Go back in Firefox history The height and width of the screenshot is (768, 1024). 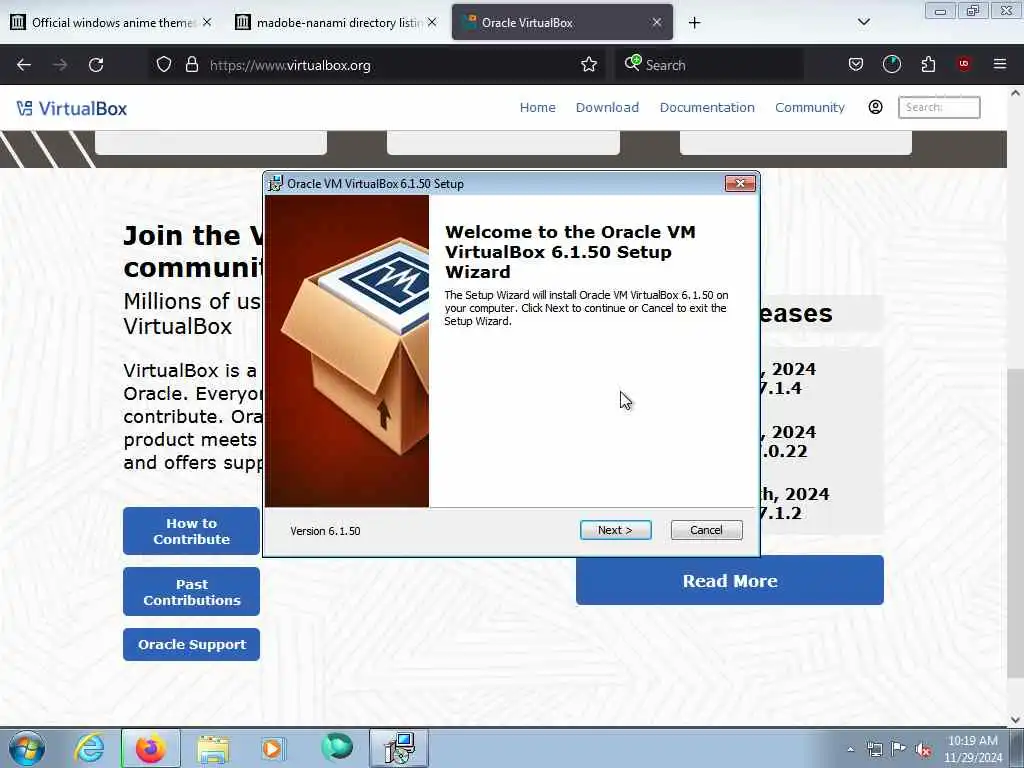(x=24, y=65)
